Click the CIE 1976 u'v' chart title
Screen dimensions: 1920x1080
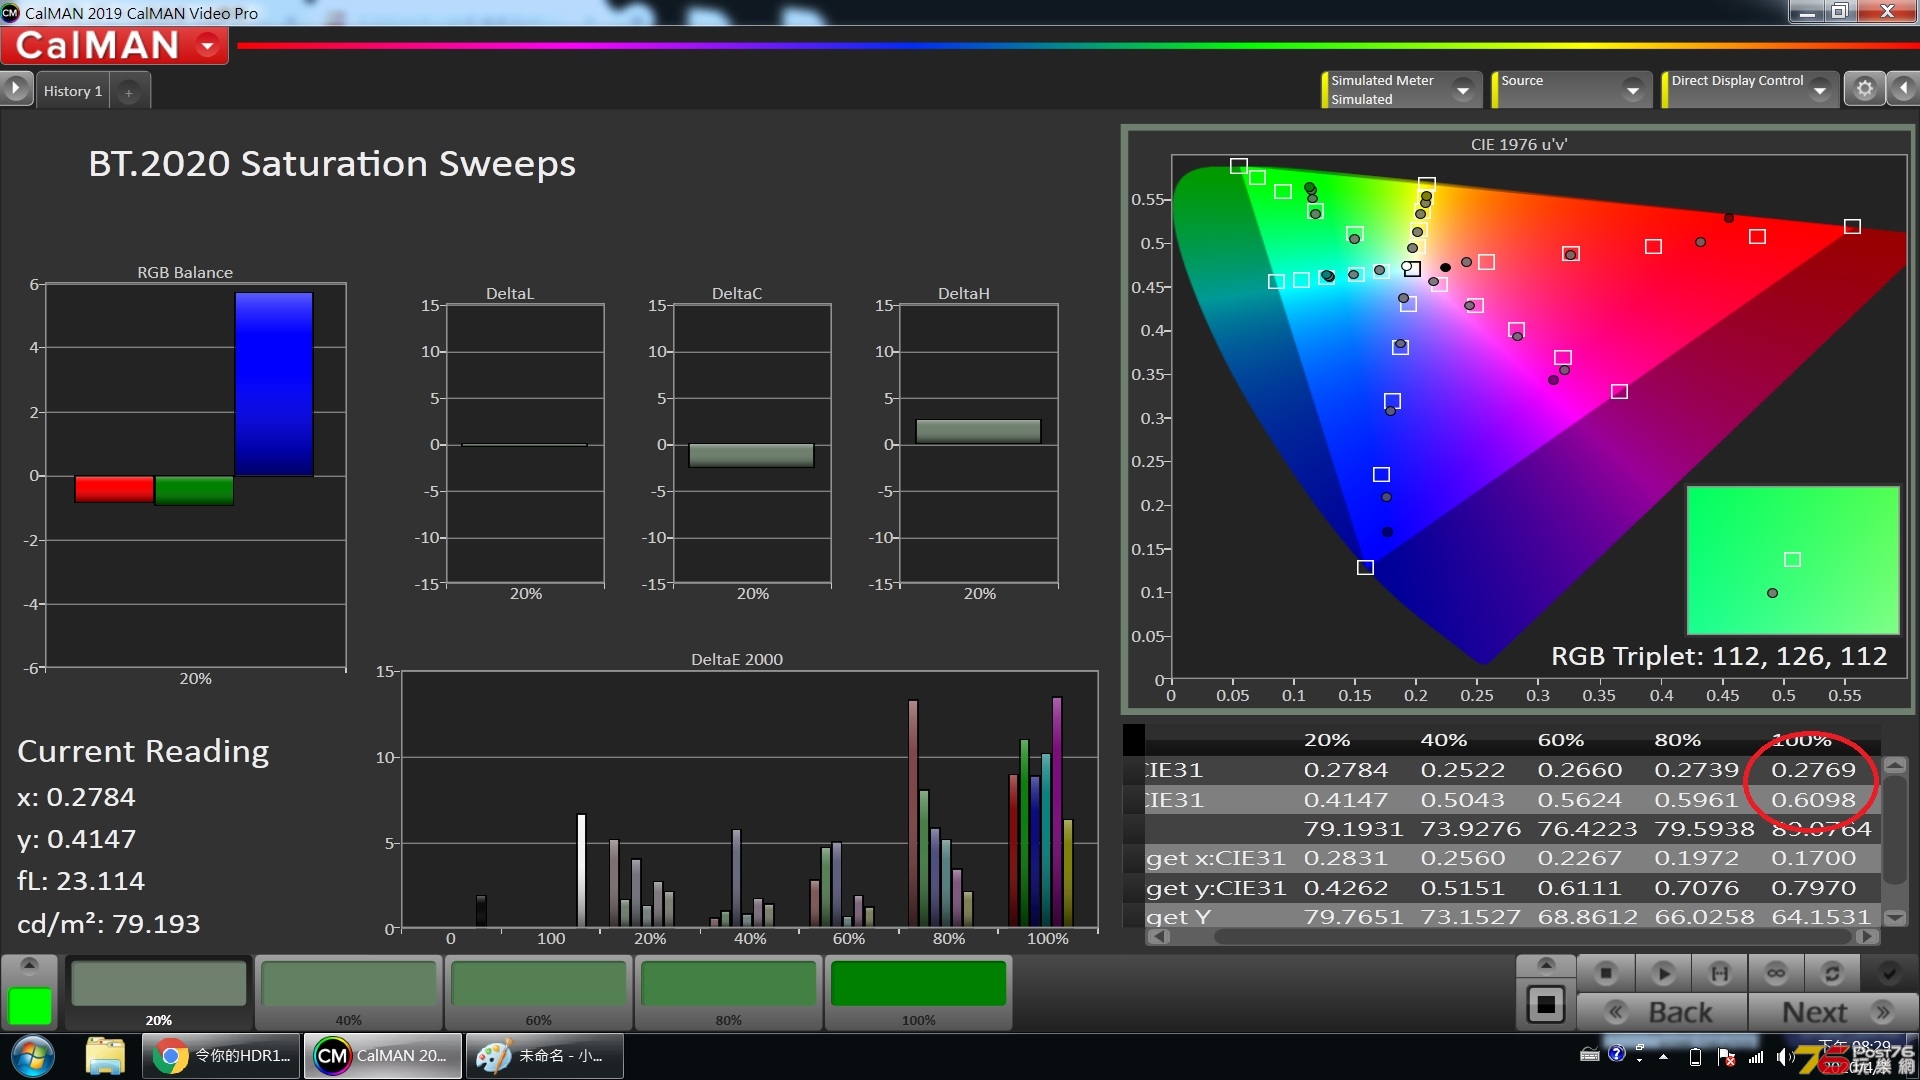click(x=1519, y=144)
